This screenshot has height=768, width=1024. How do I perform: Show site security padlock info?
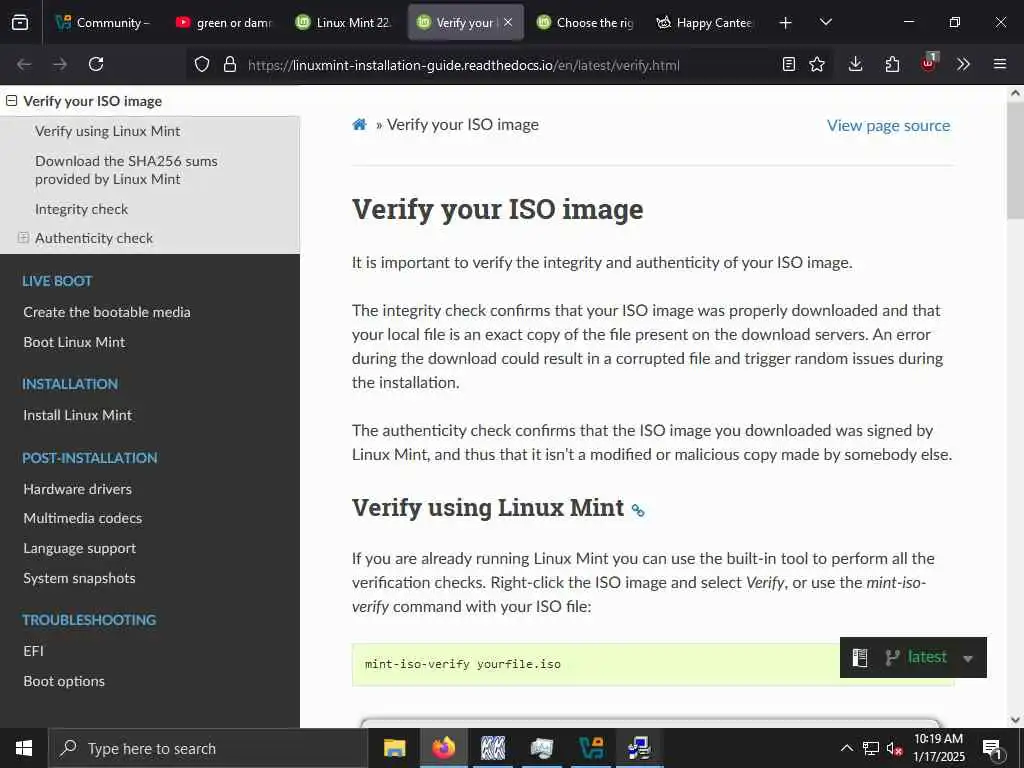coord(230,65)
